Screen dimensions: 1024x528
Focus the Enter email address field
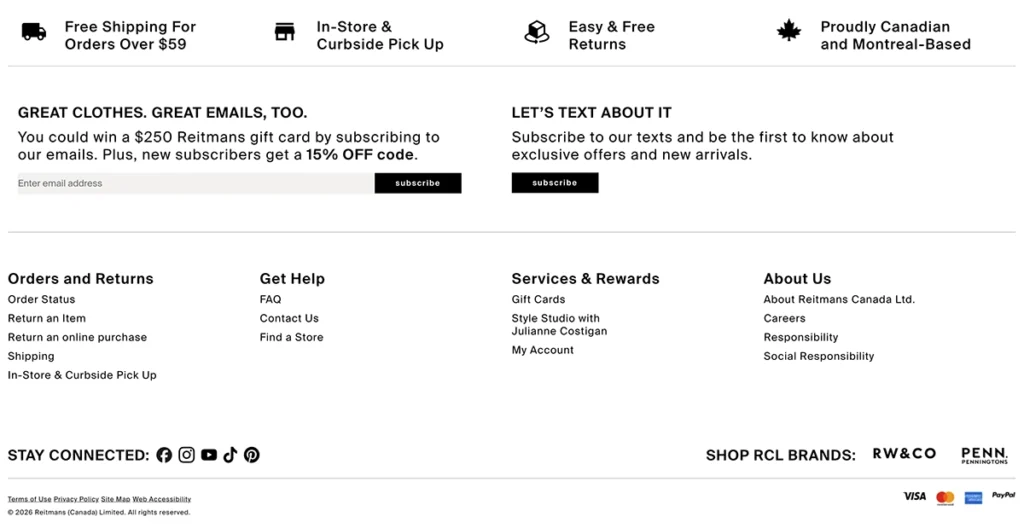click(196, 183)
